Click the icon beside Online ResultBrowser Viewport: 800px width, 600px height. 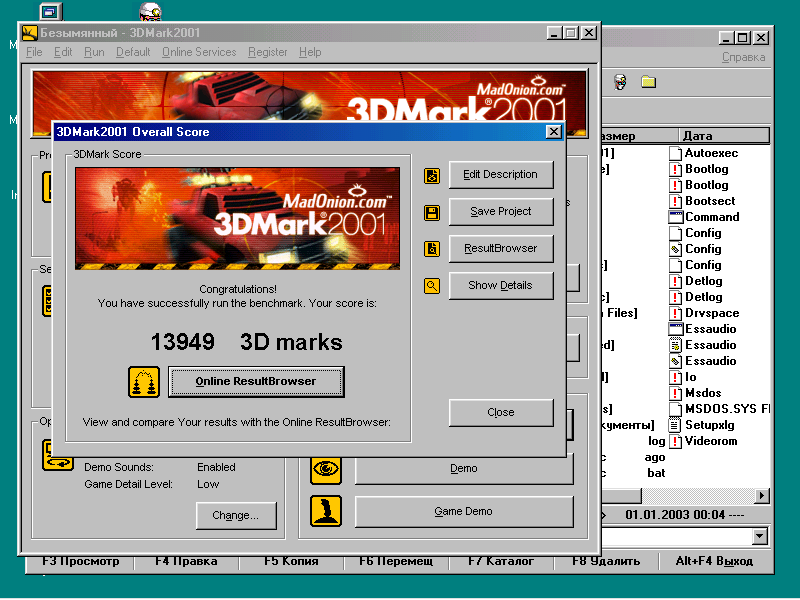pyautogui.click(x=144, y=382)
